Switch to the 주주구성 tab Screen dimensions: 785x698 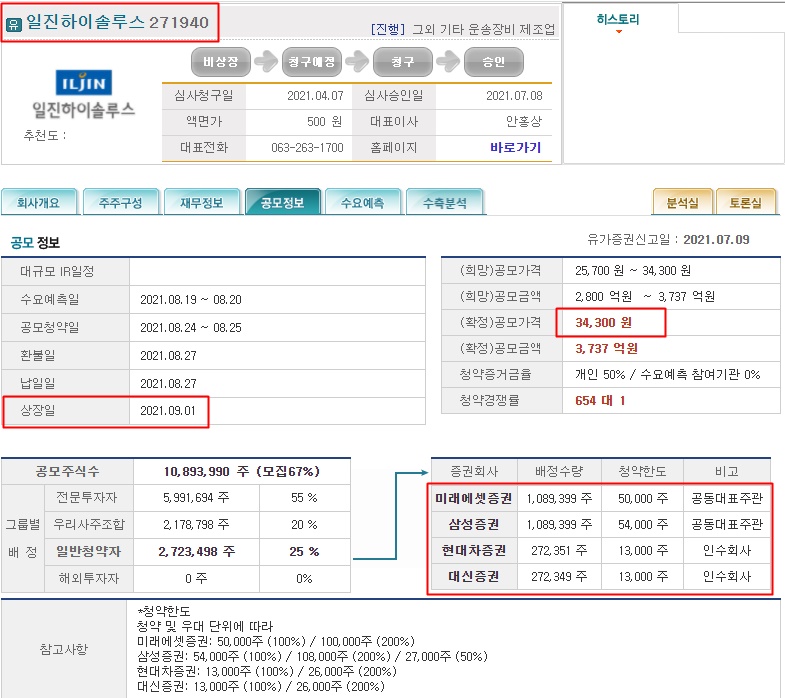pyautogui.click(x=121, y=202)
